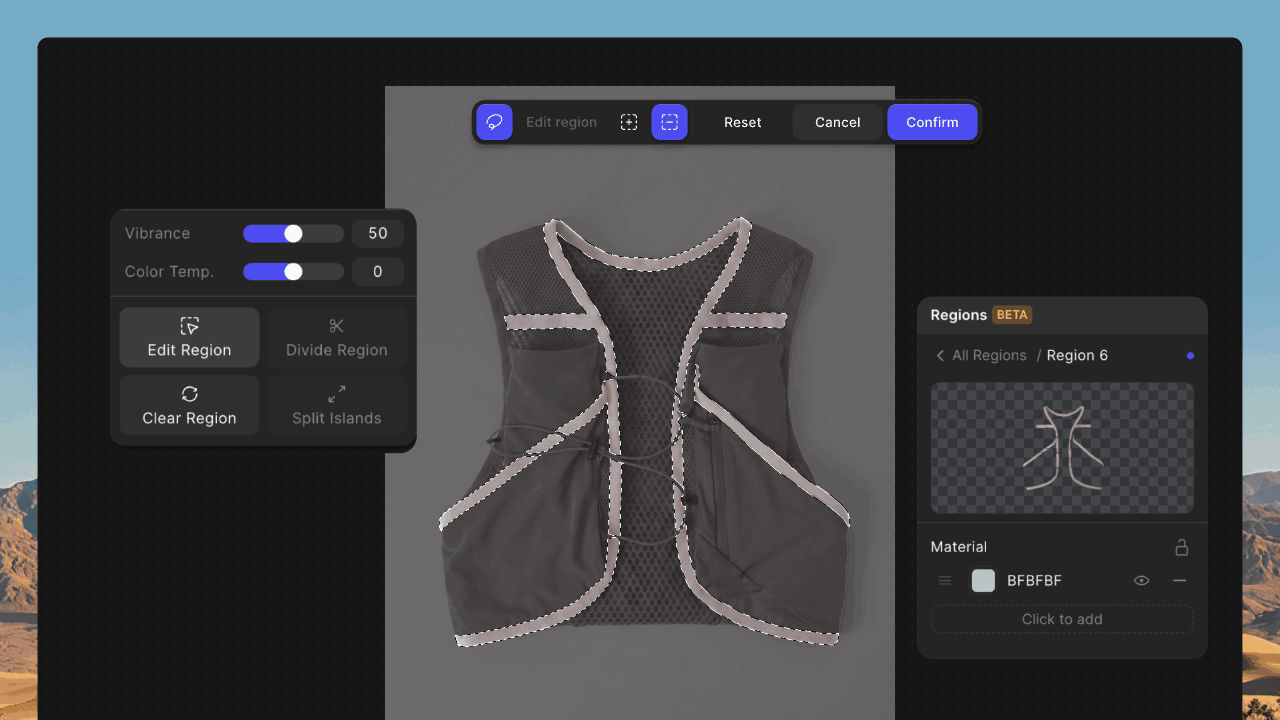The width and height of the screenshot is (1280, 720).
Task: Select the lasso tool icon
Action: click(x=494, y=122)
